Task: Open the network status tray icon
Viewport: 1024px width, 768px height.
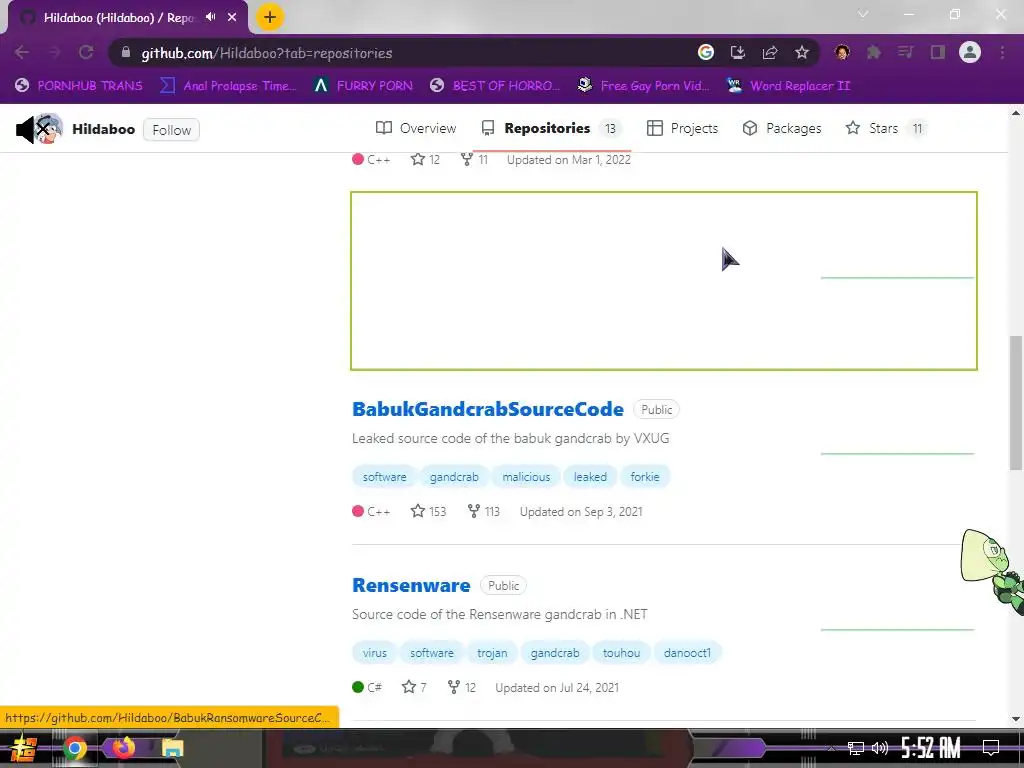Action: click(x=856, y=748)
